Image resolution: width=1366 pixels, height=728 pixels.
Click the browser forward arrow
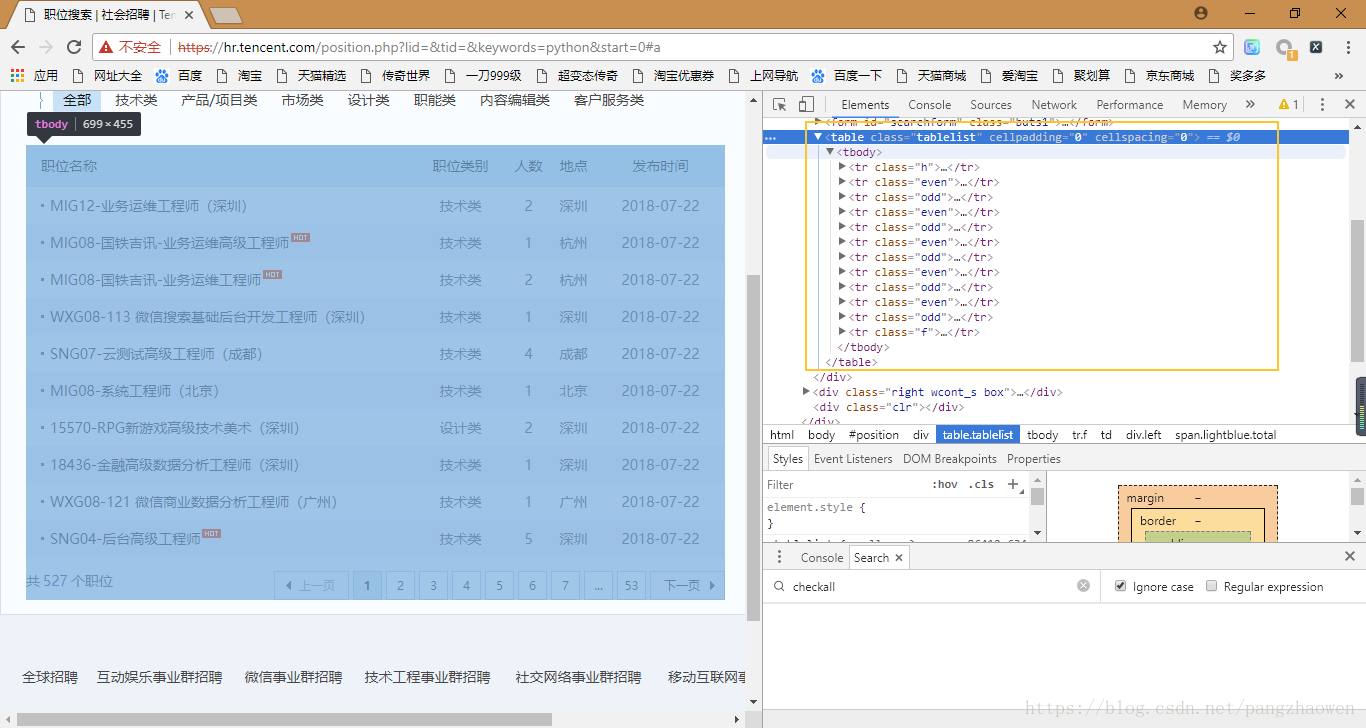45,47
